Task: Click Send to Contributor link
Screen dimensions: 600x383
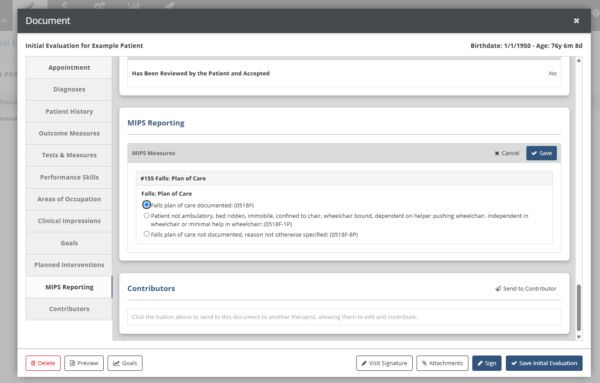Action: coord(526,288)
